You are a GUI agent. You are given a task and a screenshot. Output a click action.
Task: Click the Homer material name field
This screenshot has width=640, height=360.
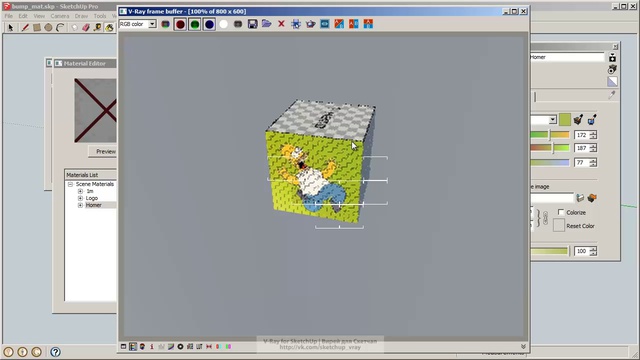click(x=567, y=57)
